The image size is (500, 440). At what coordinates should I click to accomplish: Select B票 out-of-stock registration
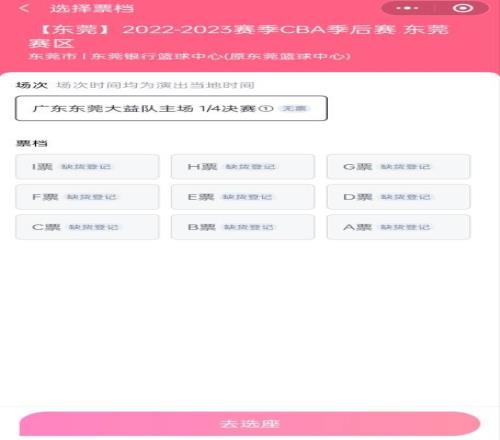coord(243,227)
